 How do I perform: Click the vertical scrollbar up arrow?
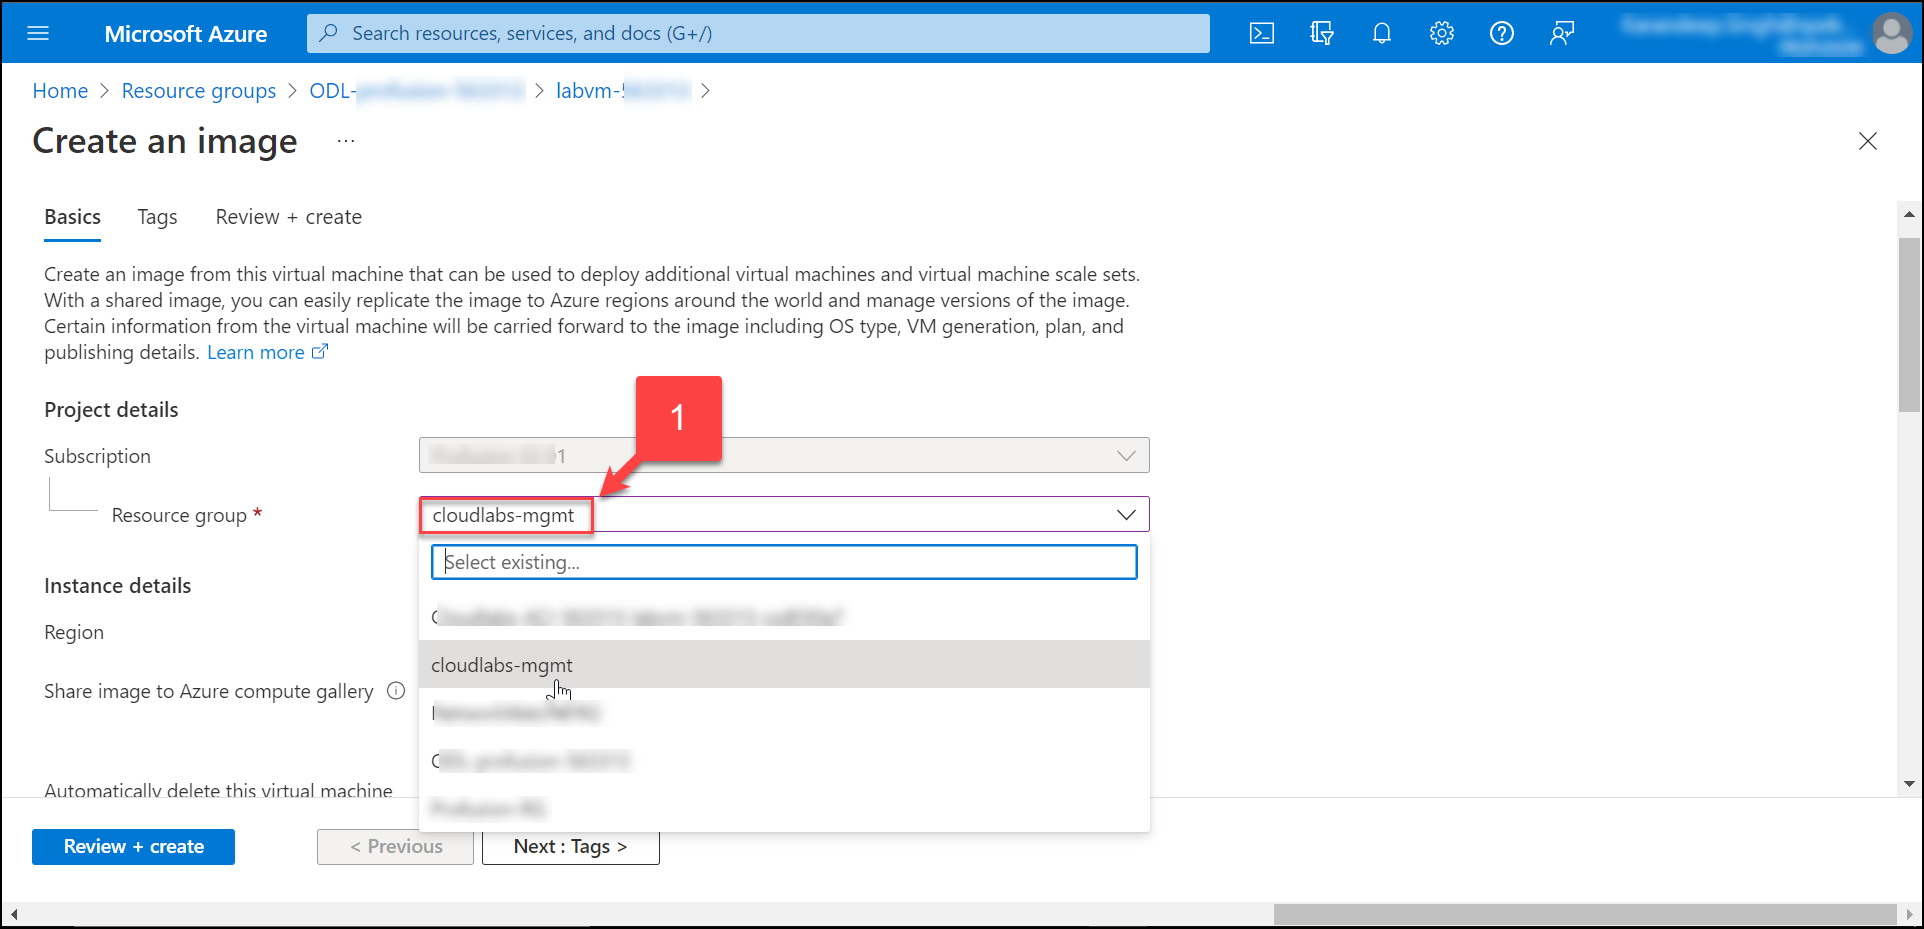[x=1909, y=214]
